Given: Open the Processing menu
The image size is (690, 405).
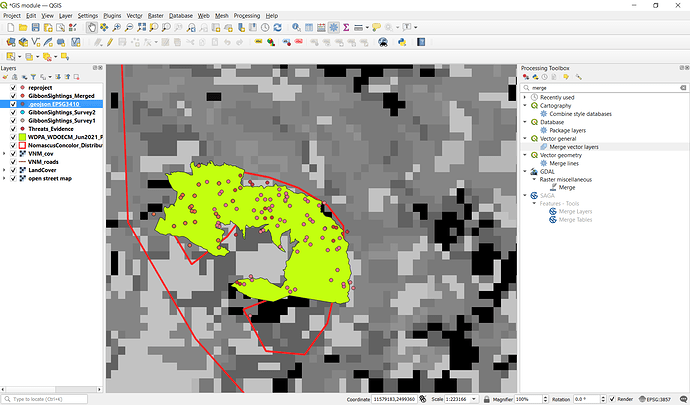Looking at the screenshot, I should click(x=246, y=16).
